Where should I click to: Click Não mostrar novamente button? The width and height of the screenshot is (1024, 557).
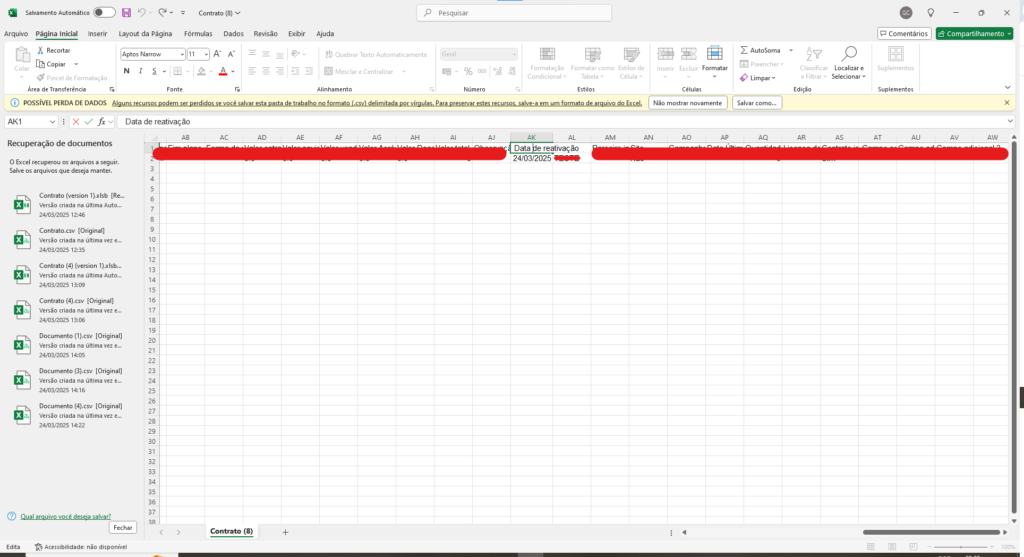tap(687, 103)
